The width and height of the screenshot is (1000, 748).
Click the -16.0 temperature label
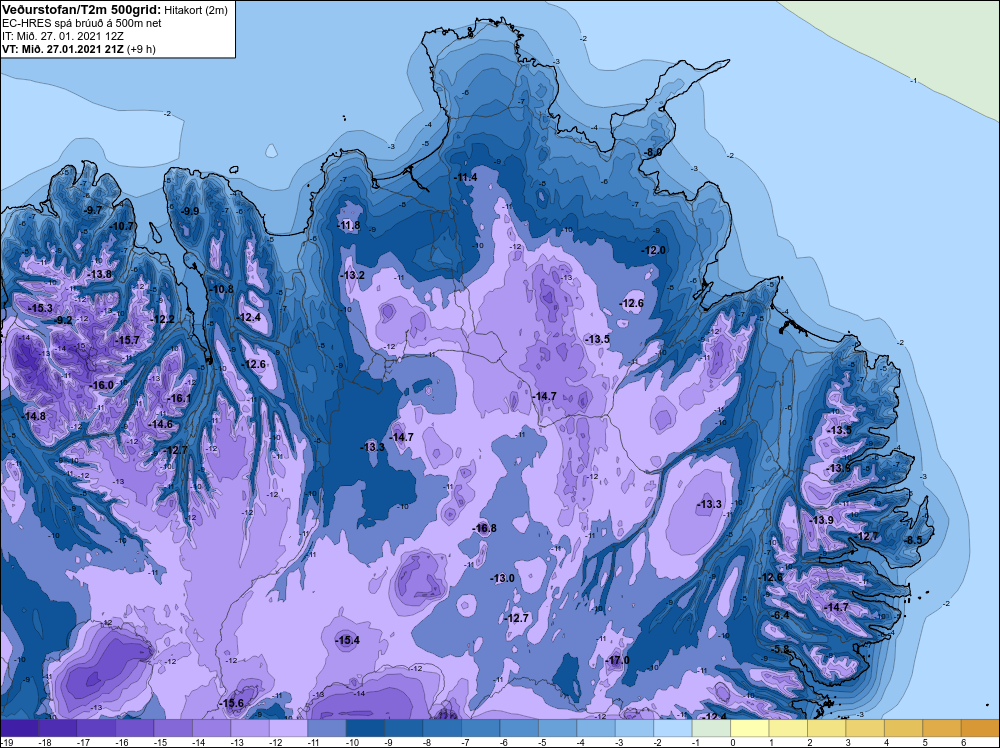tap(101, 385)
